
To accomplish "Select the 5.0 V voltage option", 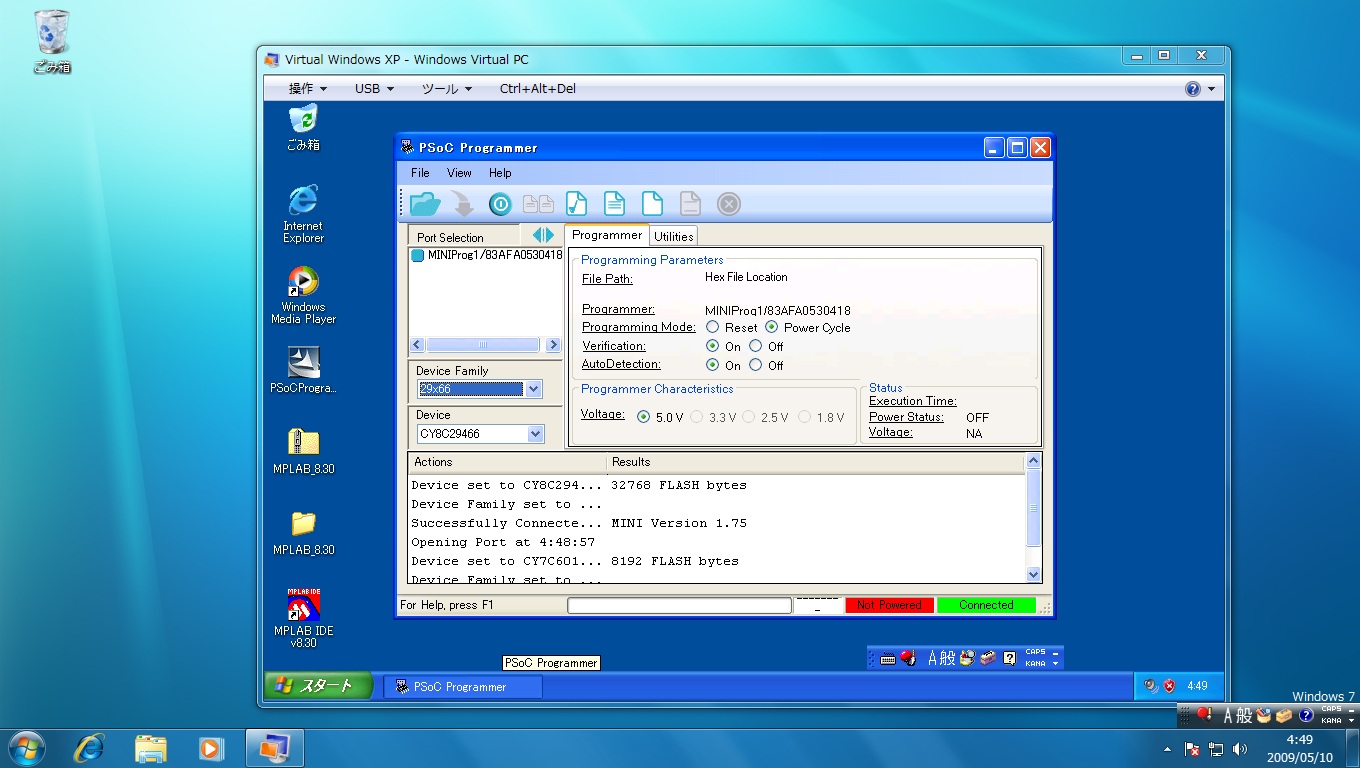I will [x=643, y=417].
